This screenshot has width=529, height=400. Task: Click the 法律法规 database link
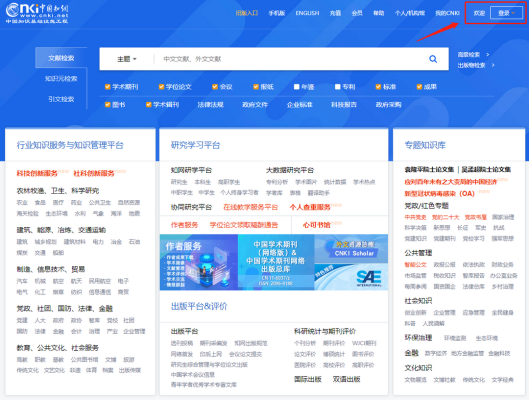point(211,105)
